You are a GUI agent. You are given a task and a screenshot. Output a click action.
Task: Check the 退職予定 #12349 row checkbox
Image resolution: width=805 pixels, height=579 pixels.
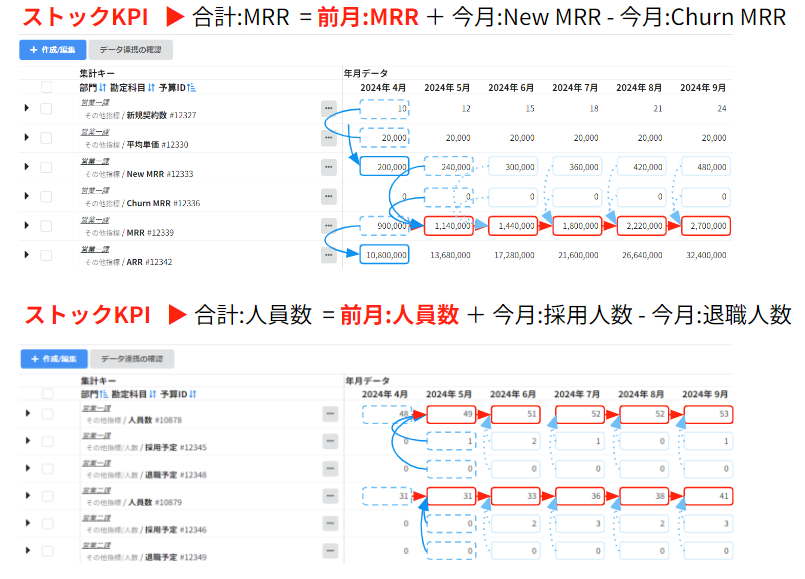coord(48,551)
